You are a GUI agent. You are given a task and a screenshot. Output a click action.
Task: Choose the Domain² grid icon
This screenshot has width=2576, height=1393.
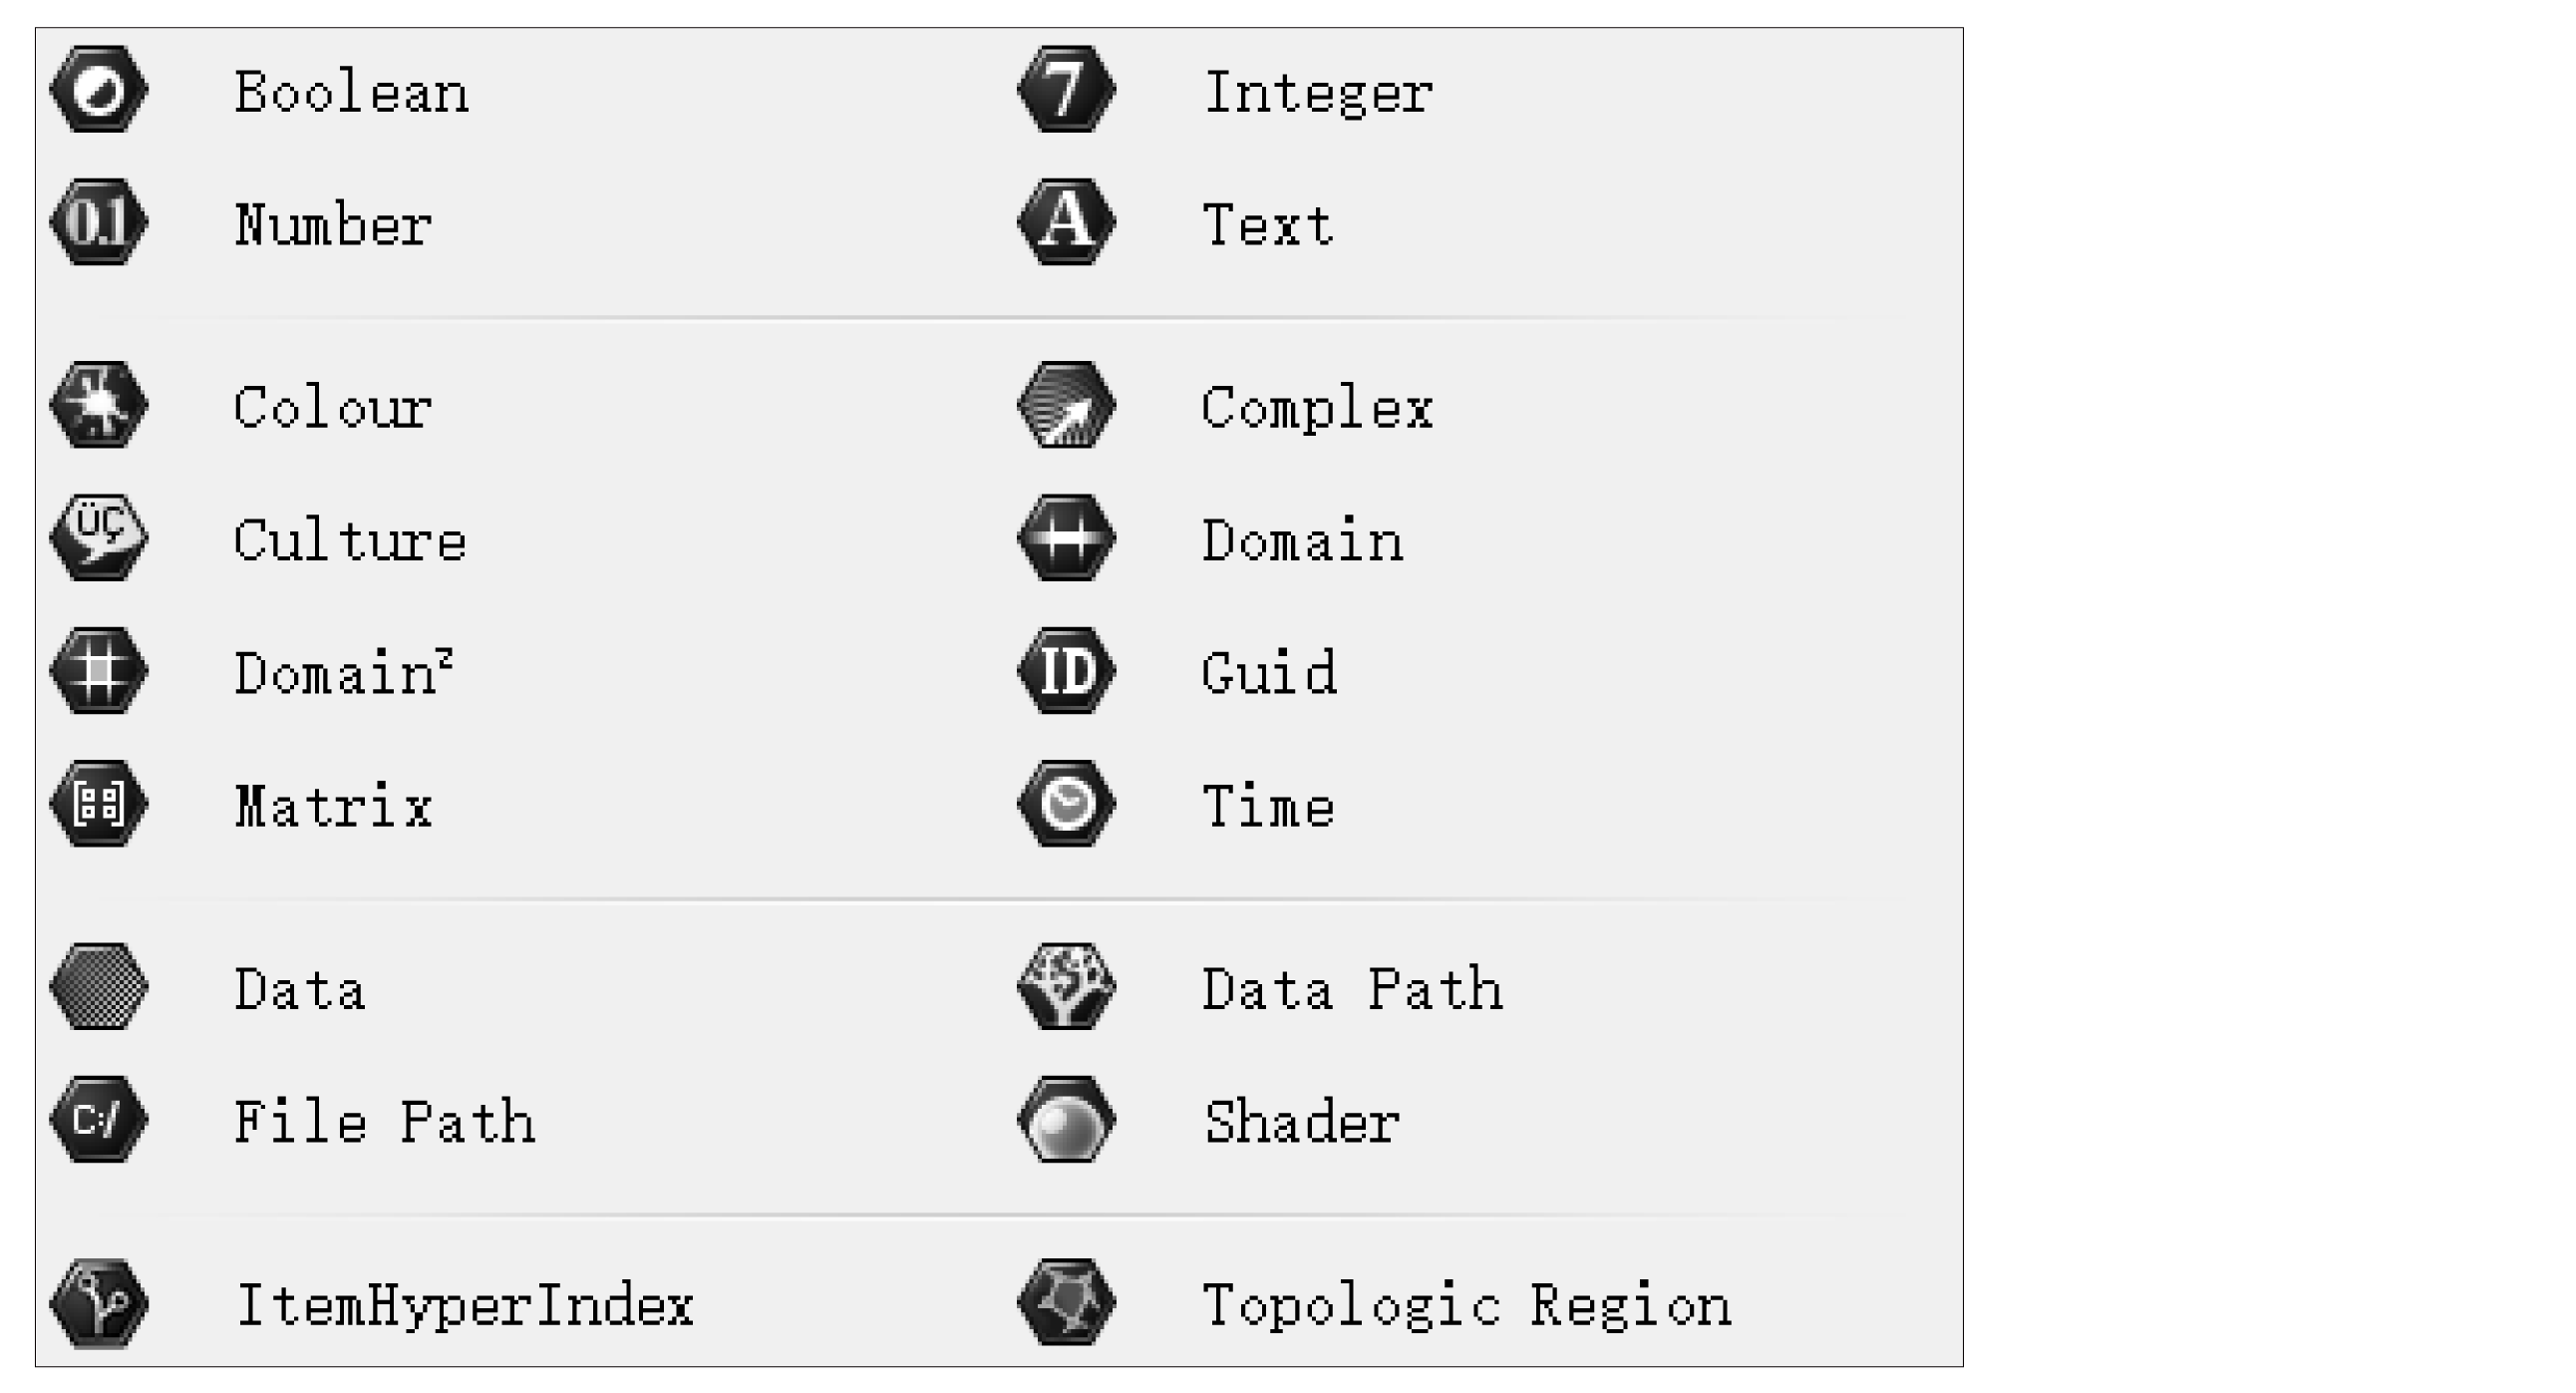99,671
